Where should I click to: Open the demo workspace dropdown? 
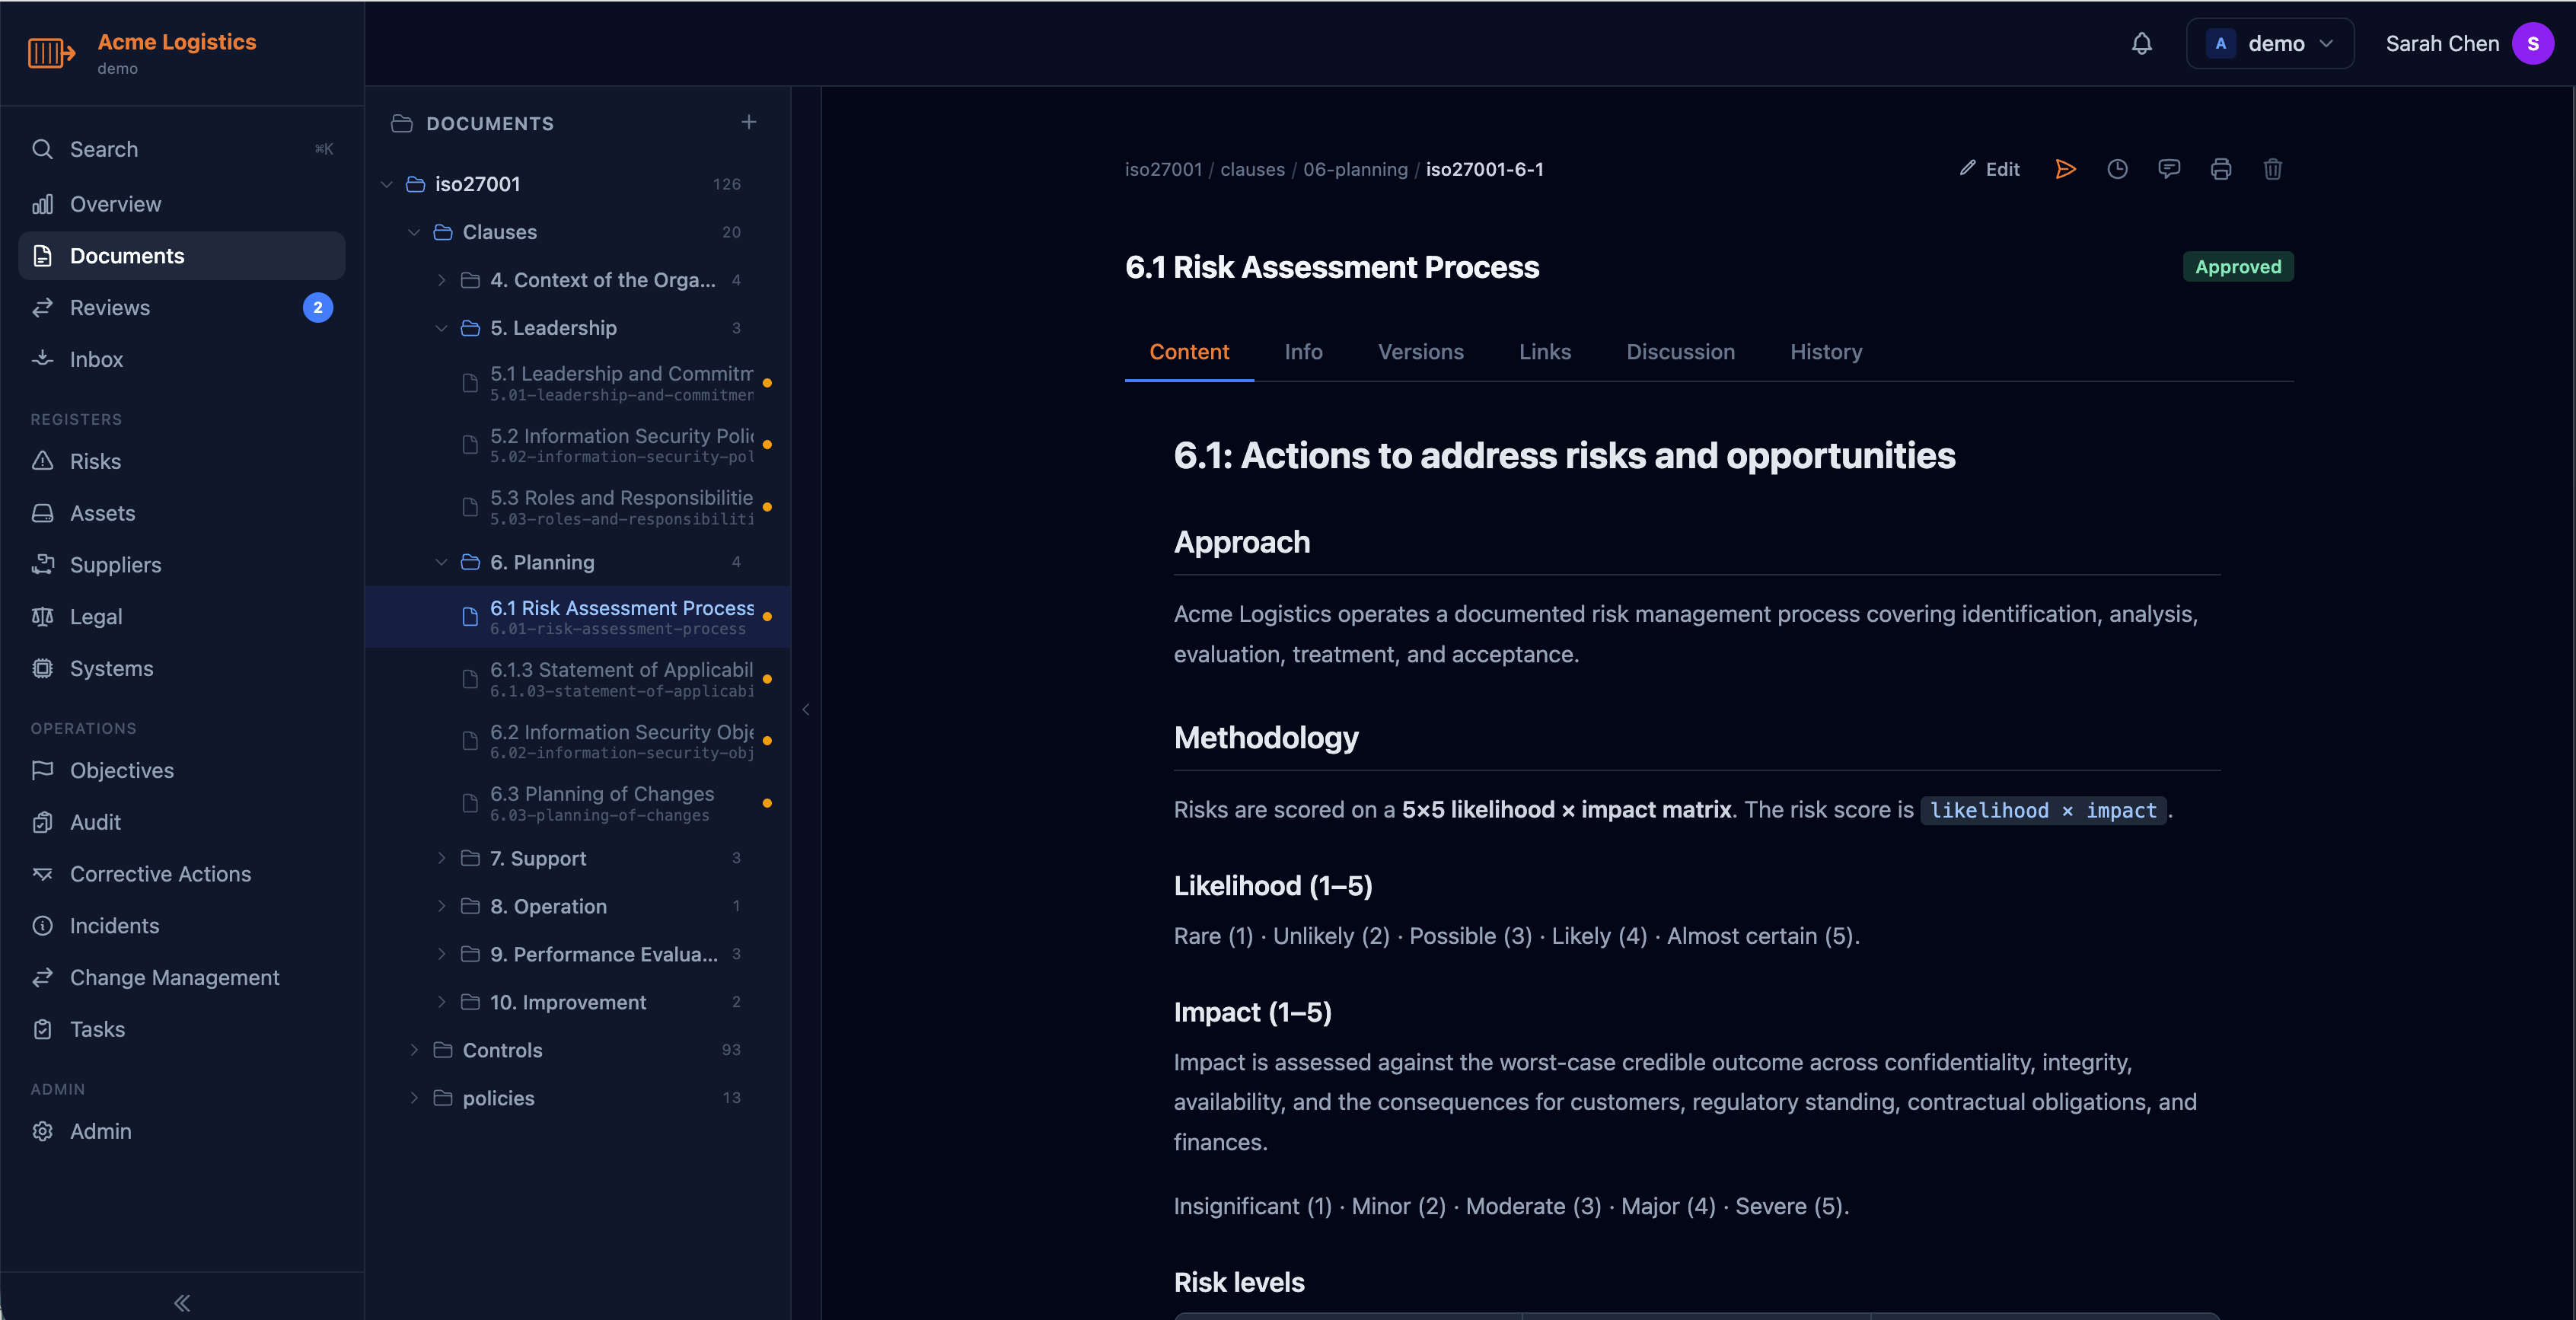[2270, 44]
